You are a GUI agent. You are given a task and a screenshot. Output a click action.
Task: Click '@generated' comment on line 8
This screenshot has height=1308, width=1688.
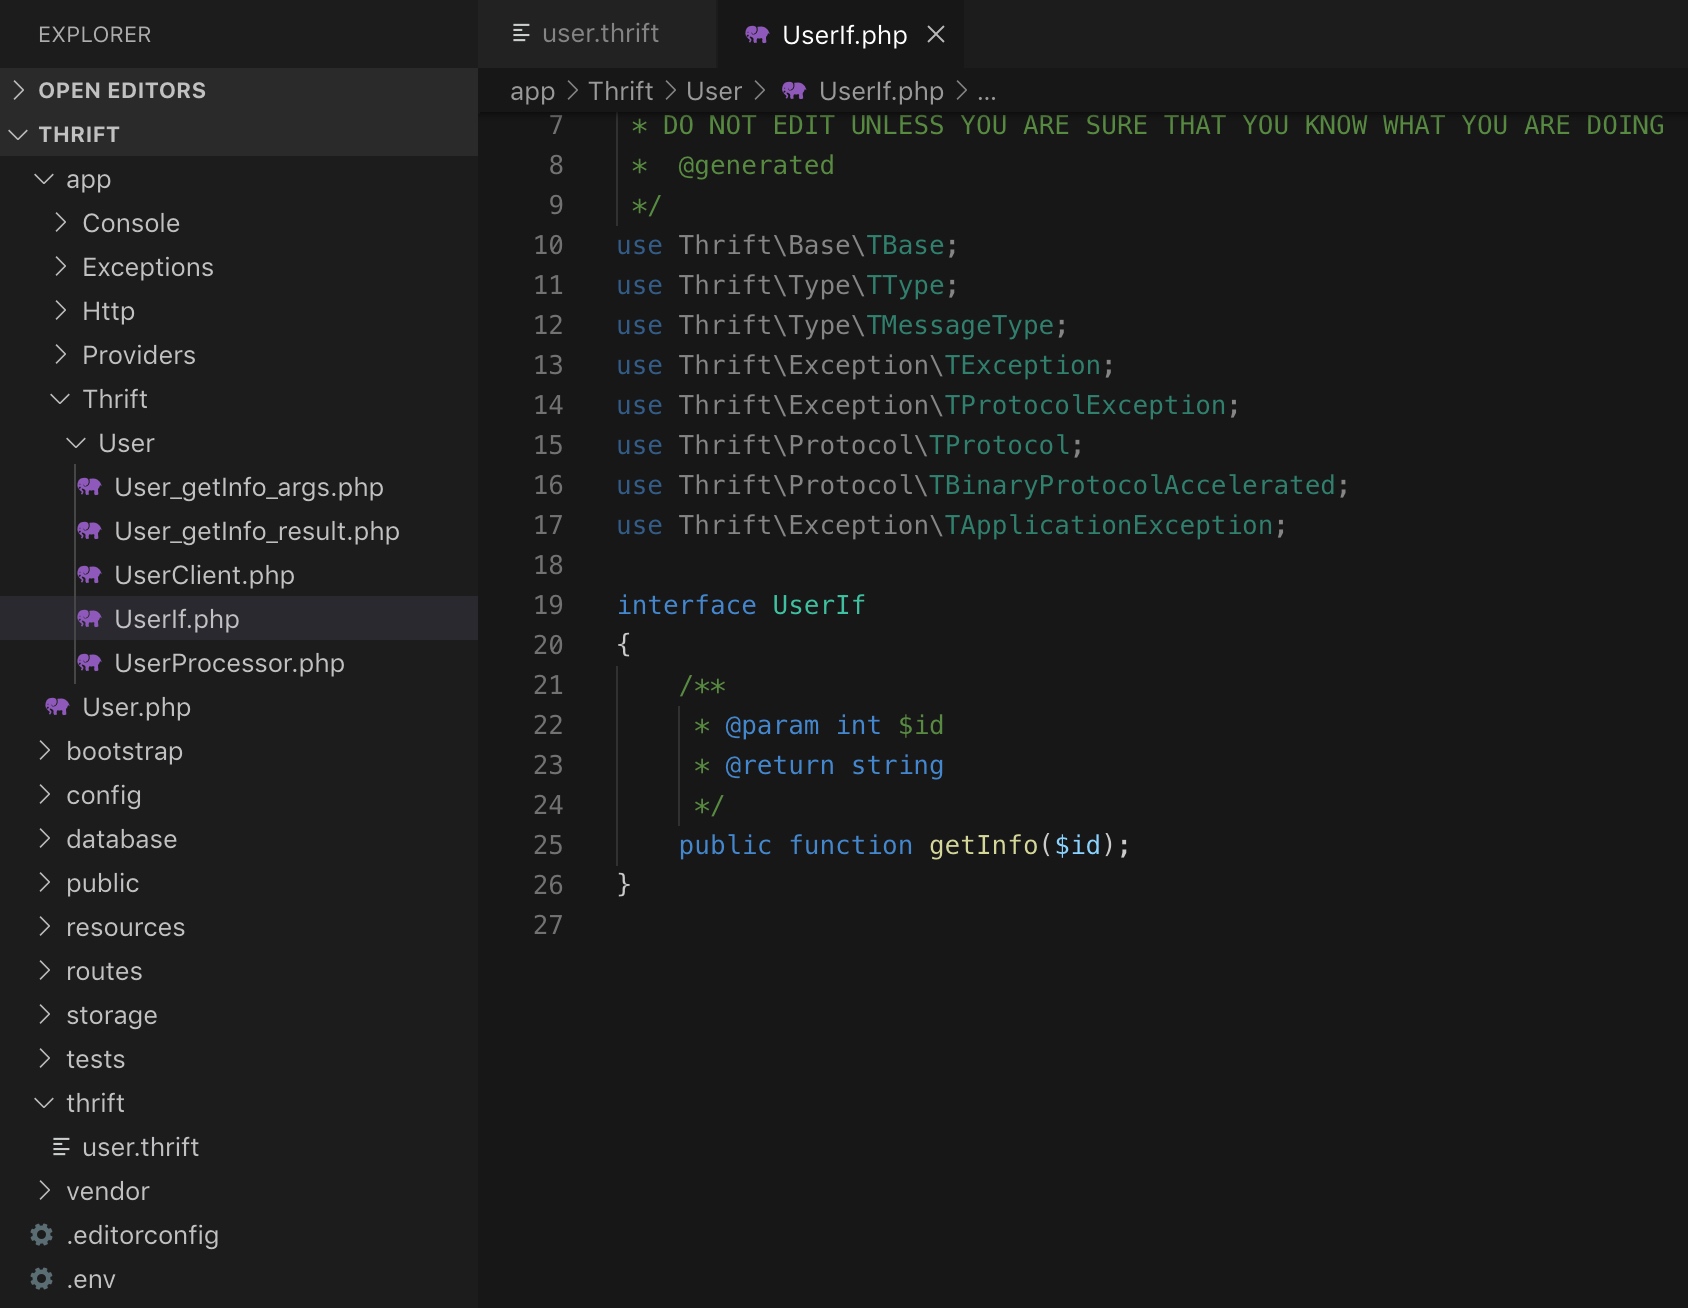pyautogui.click(x=756, y=165)
